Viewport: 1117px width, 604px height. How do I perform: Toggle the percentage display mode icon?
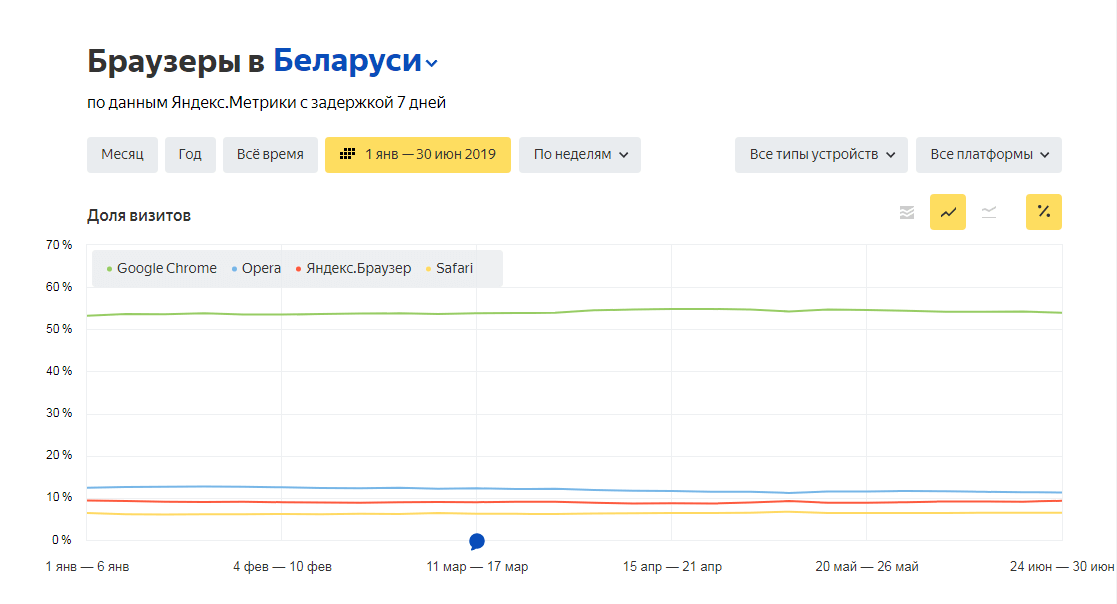[x=1043, y=211]
